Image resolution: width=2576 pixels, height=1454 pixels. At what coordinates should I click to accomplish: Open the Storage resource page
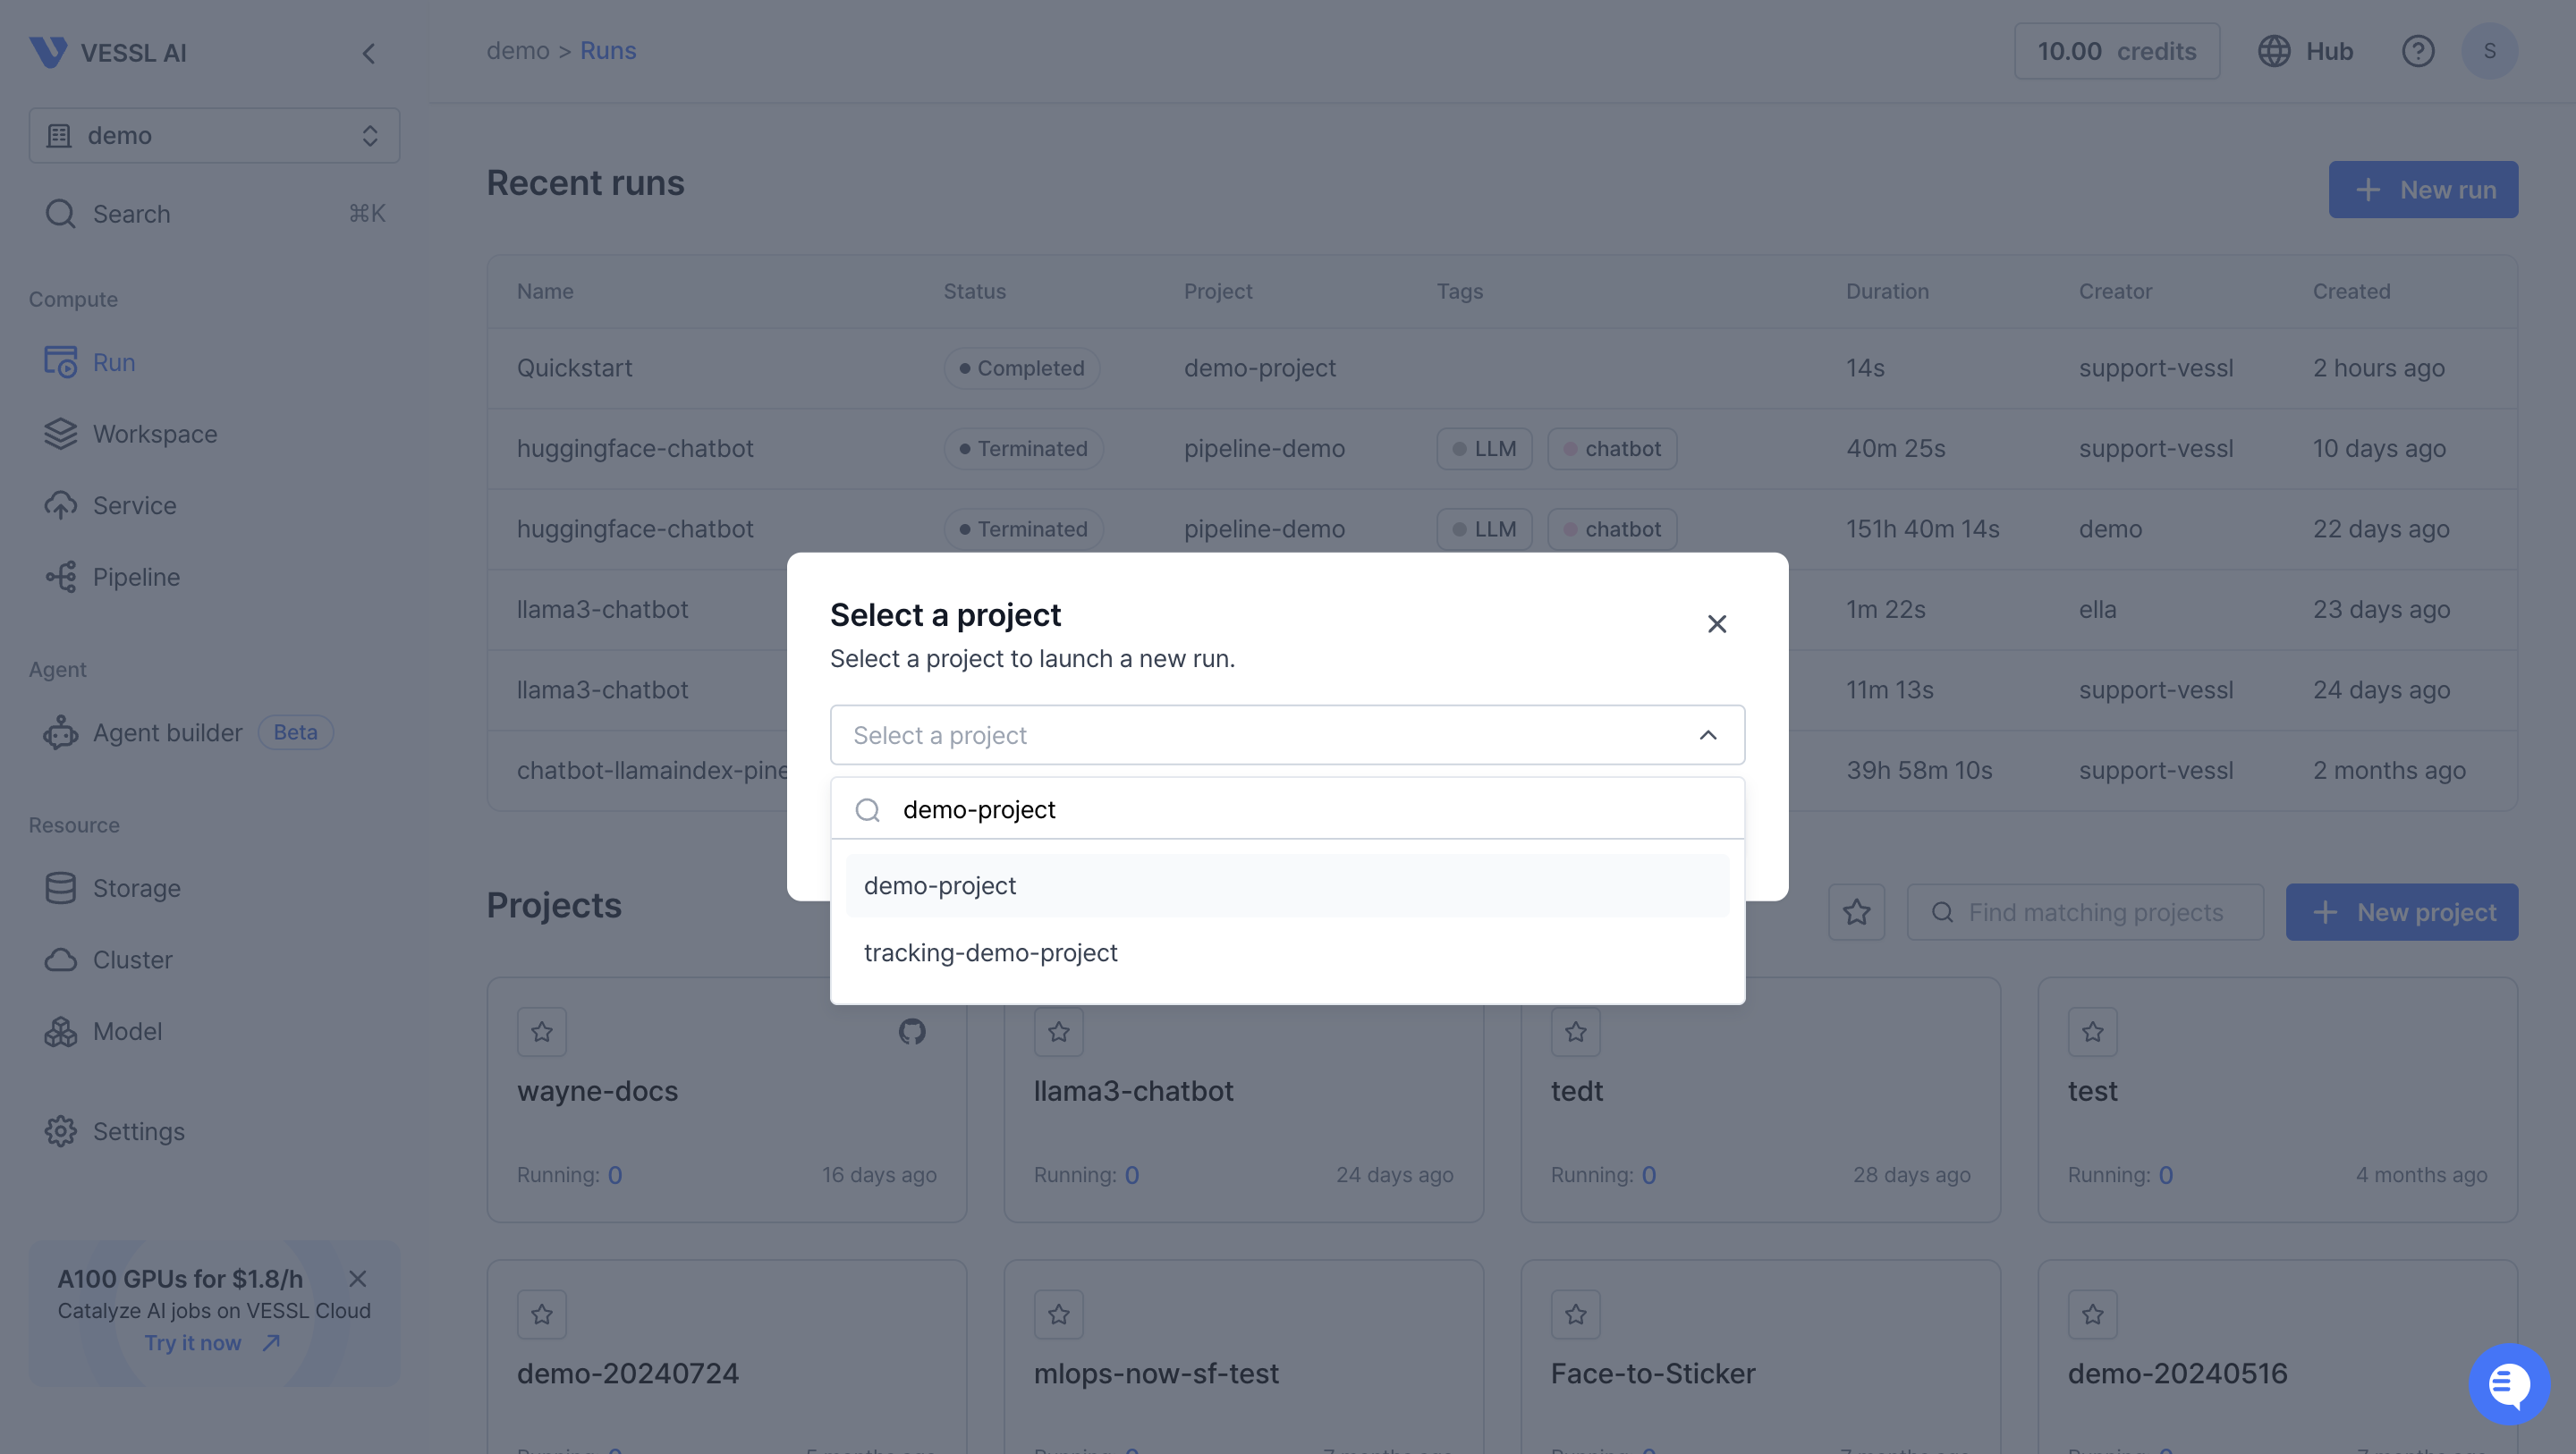point(214,888)
